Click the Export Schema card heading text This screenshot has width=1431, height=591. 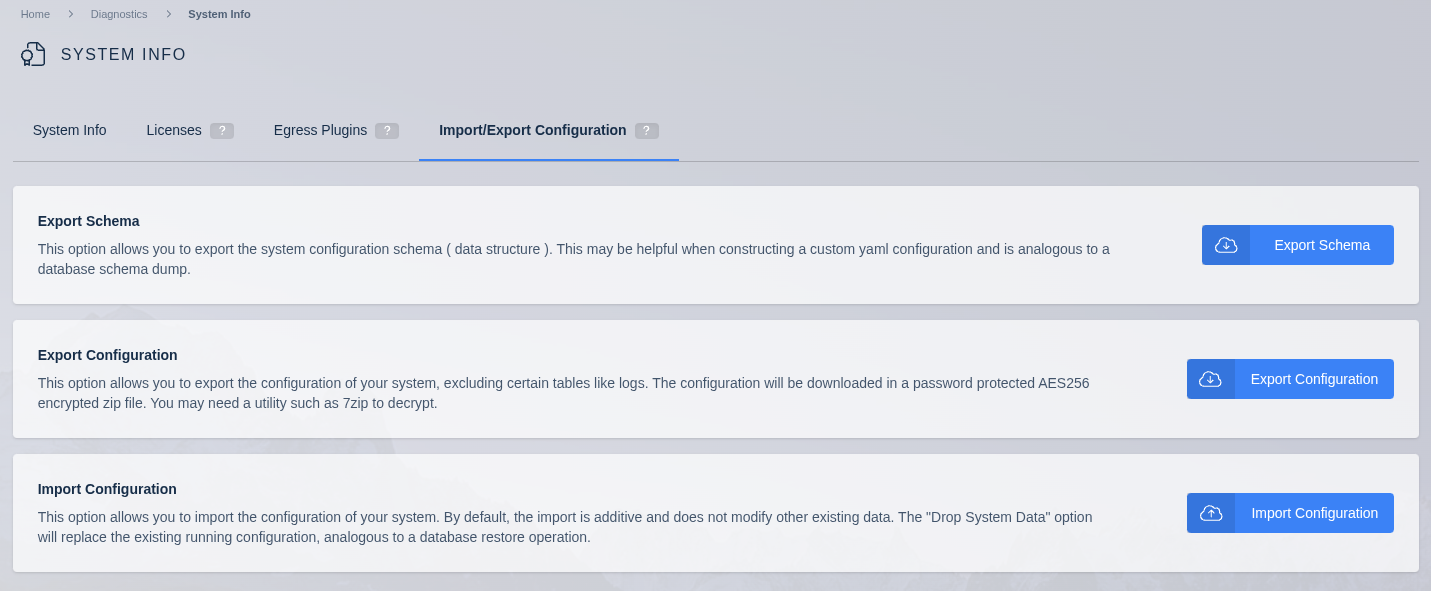pos(88,221)
